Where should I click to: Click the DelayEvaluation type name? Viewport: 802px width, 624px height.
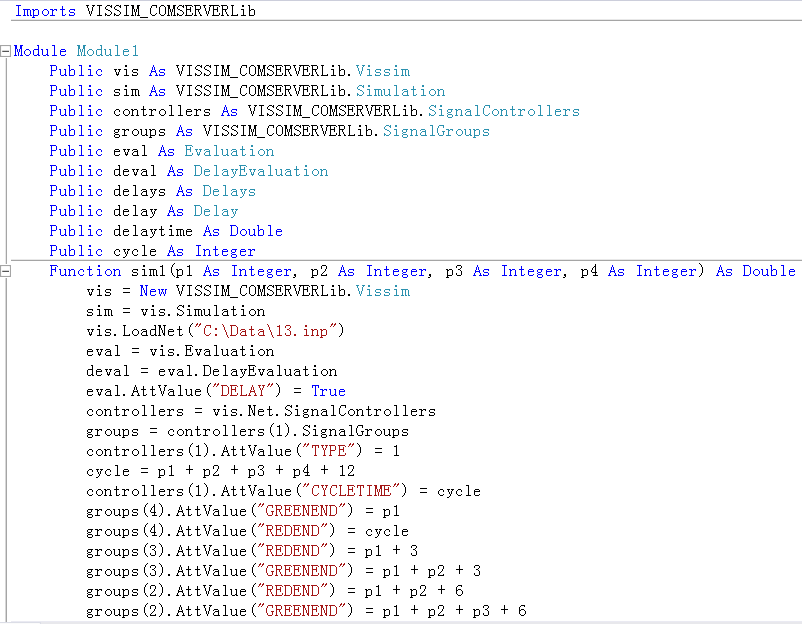(x=261, y=171)
